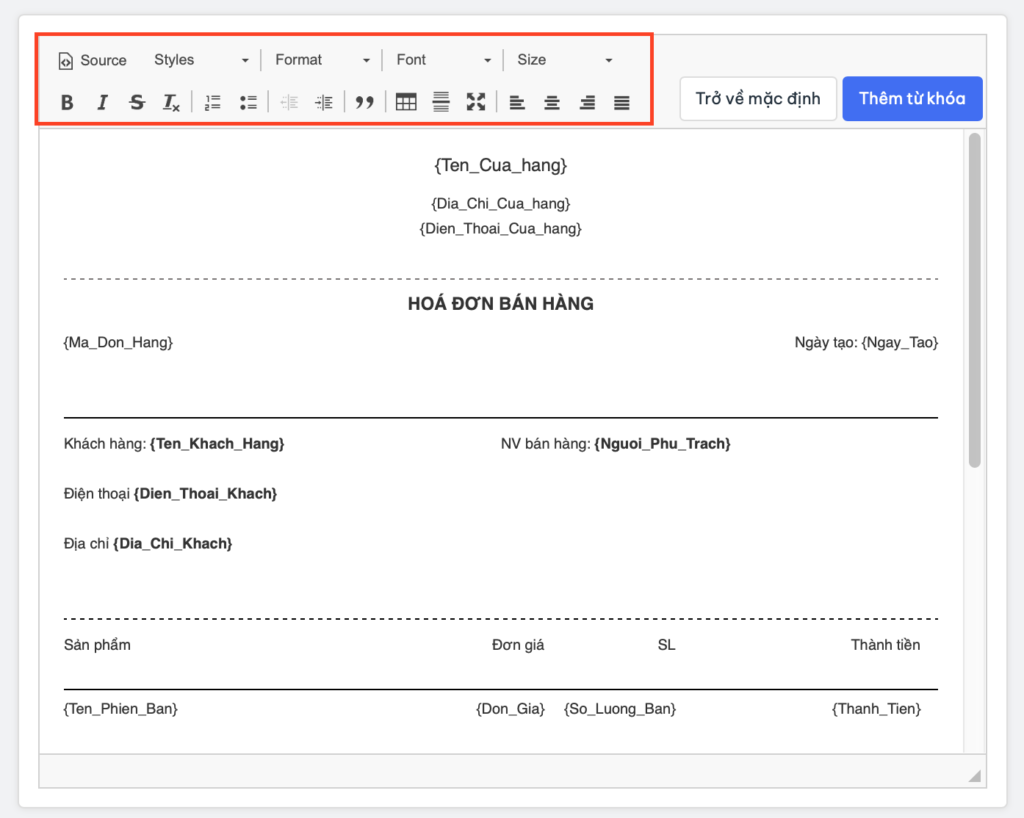Open the Font dropdown list
The image size is (1024, 818).
pos(443,60)
